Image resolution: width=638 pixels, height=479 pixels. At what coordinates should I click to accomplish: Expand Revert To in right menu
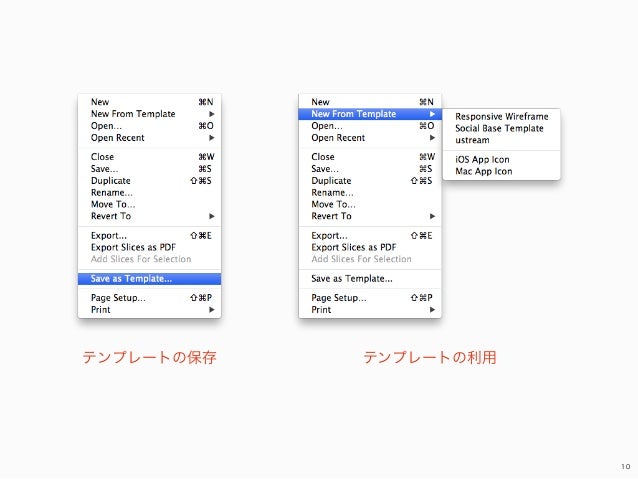point(370,216)
